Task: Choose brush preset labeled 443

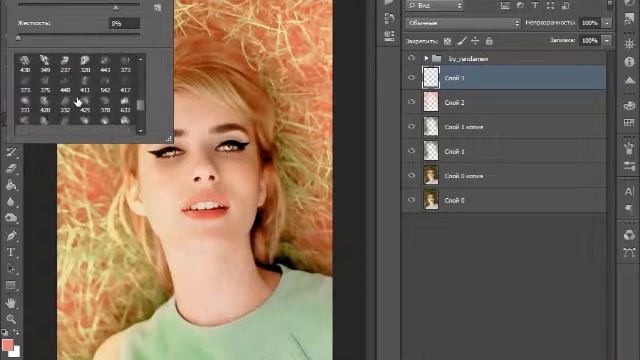Action: tap(105, 64)
